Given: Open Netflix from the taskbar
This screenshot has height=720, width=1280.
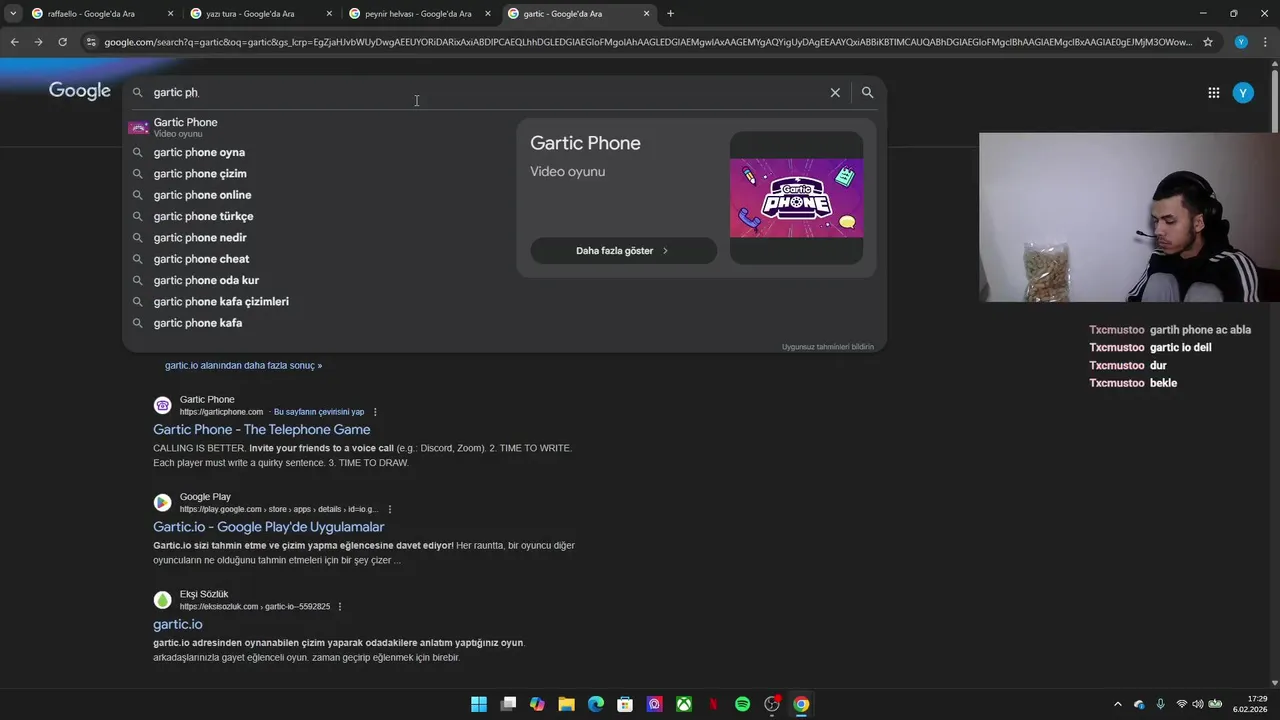Looking at the screenshot, I should [x=713, y=704].
